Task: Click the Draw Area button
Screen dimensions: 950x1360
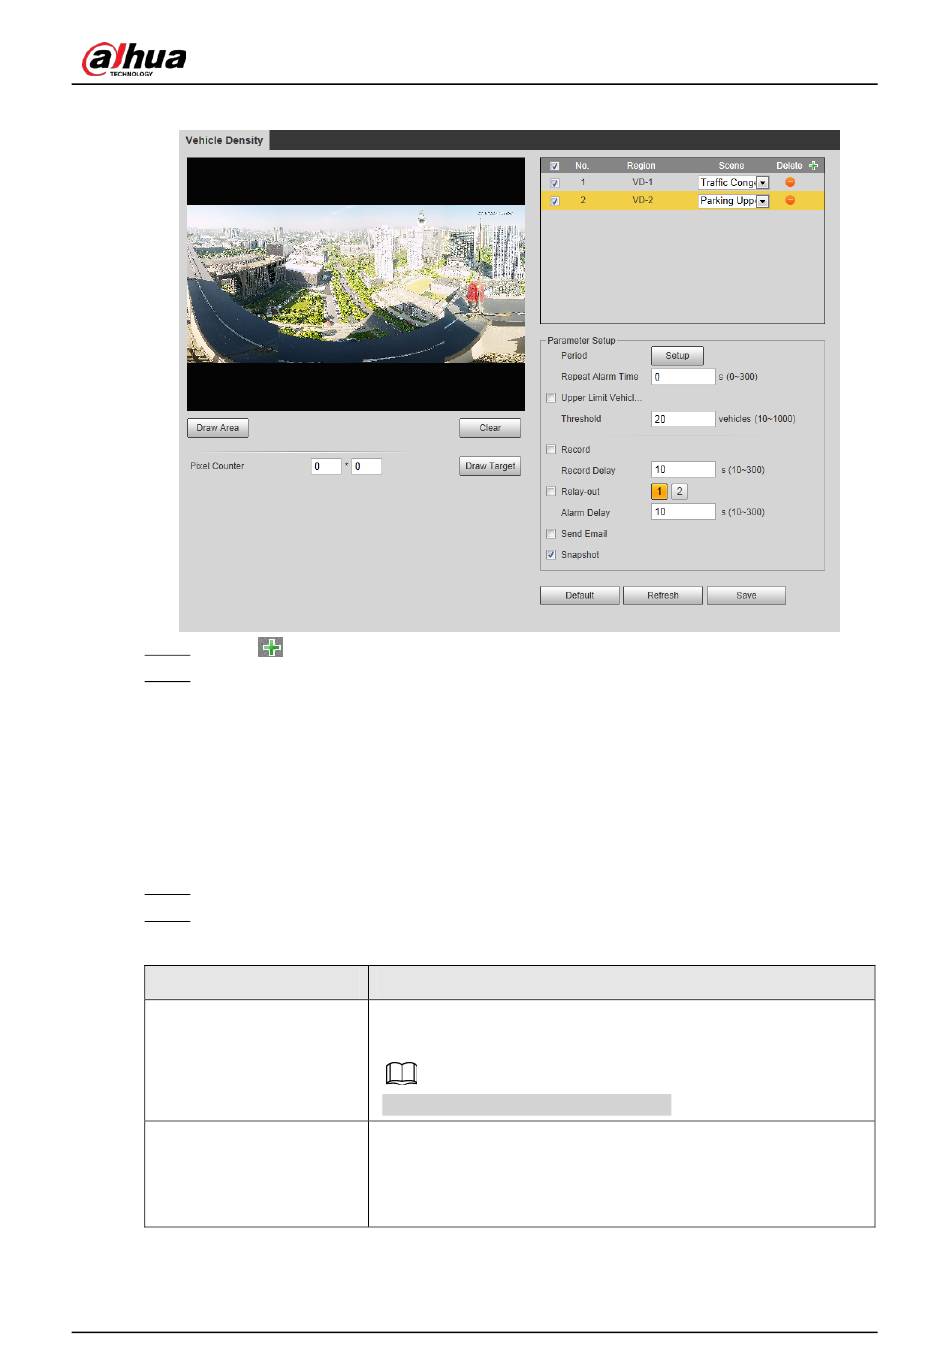Action: click(x=218, y=428)
